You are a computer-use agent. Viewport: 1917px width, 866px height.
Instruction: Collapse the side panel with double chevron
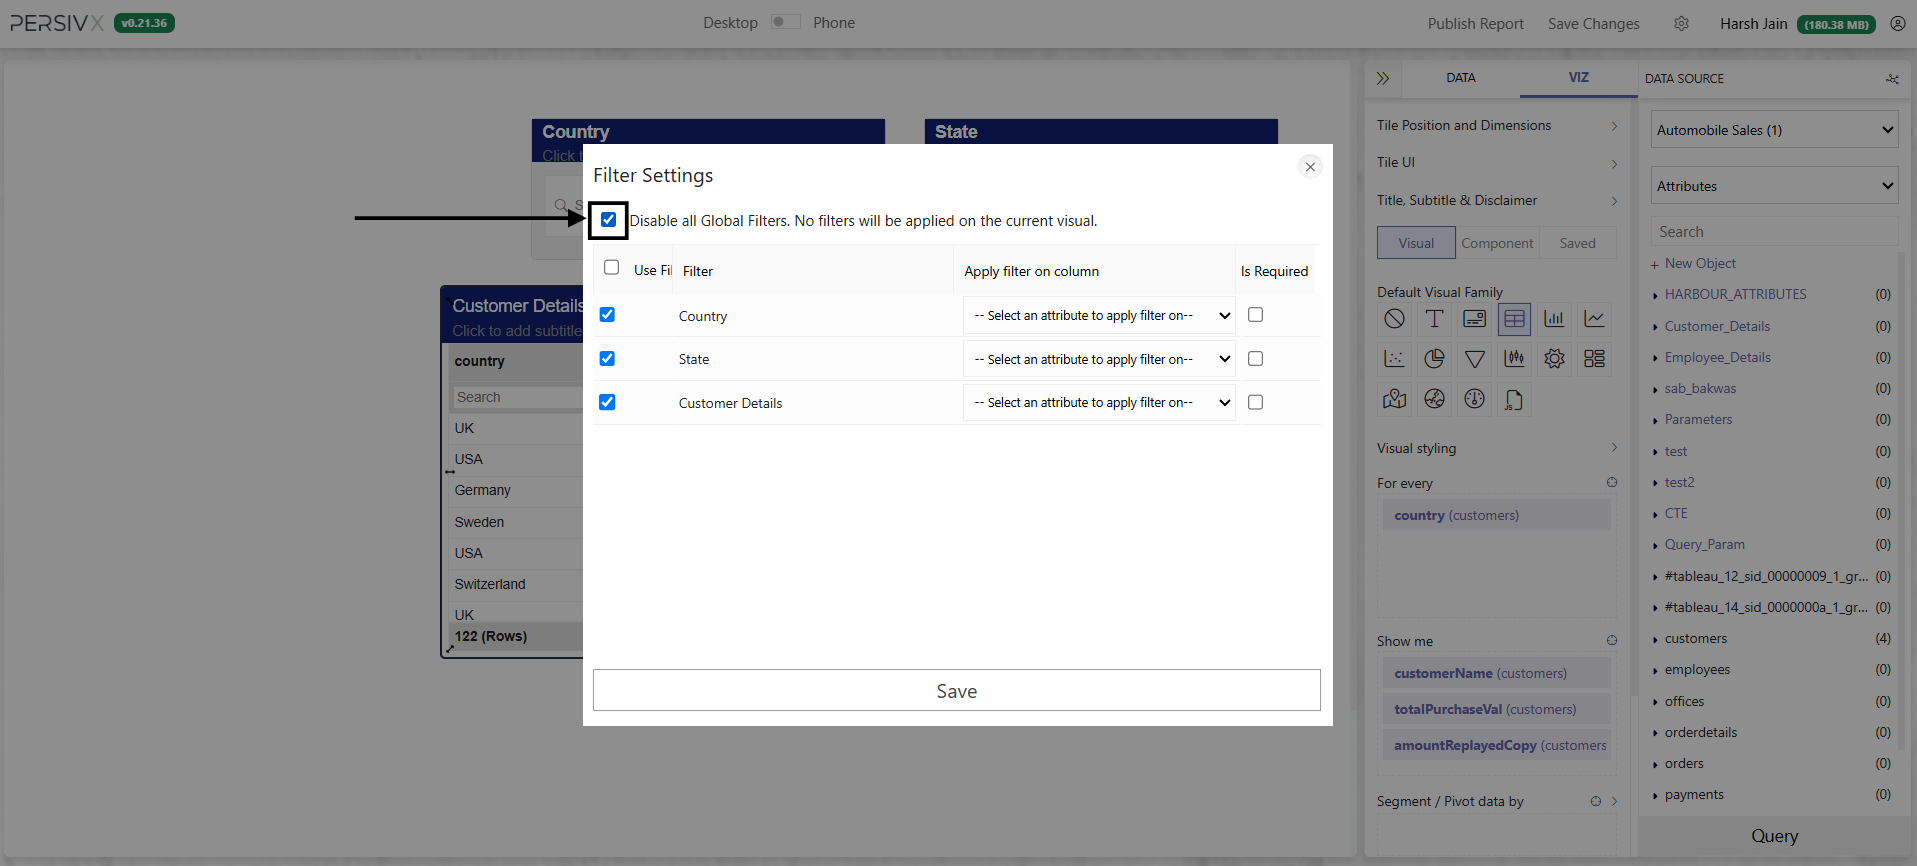point(1383,78)
